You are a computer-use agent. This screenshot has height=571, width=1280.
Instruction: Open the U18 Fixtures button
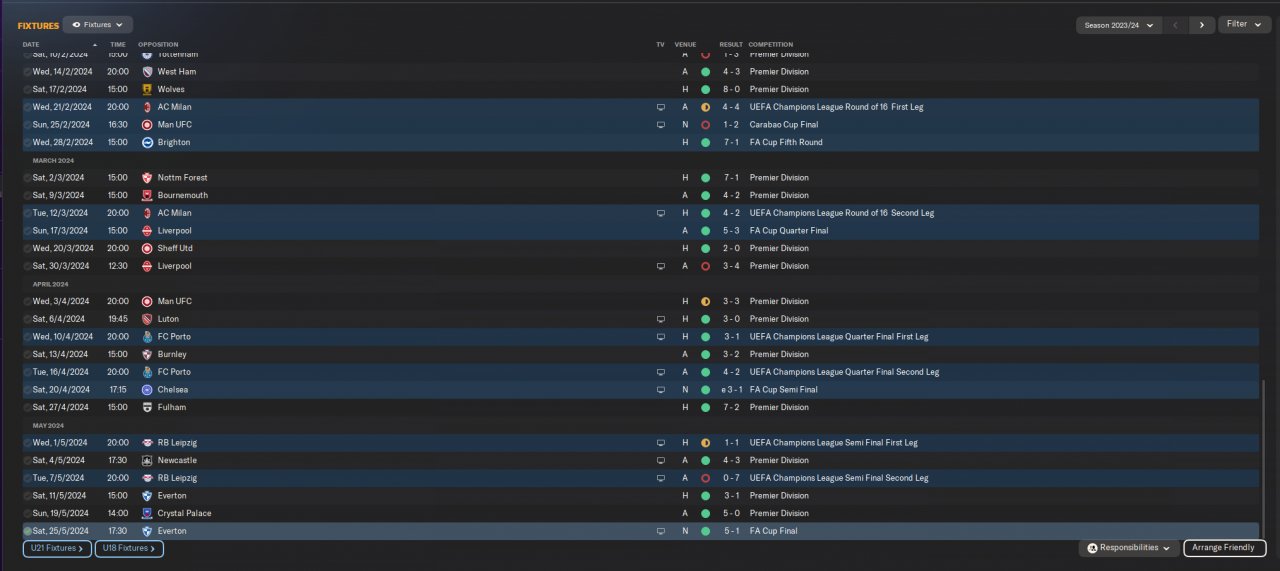pyautogui.click(x=129, y=549)
